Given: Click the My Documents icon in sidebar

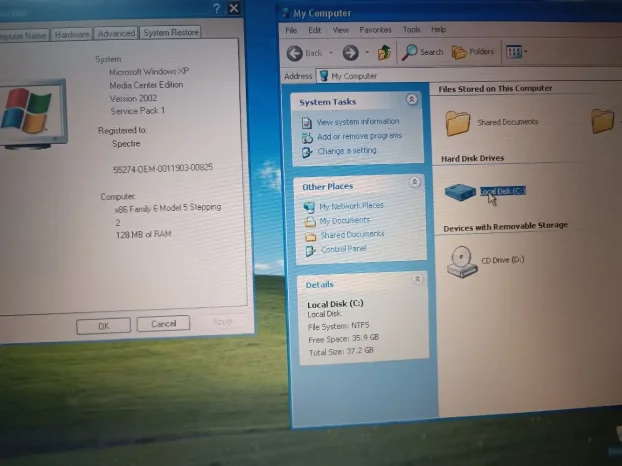Looking at the screenshot, I should [310, 222].
